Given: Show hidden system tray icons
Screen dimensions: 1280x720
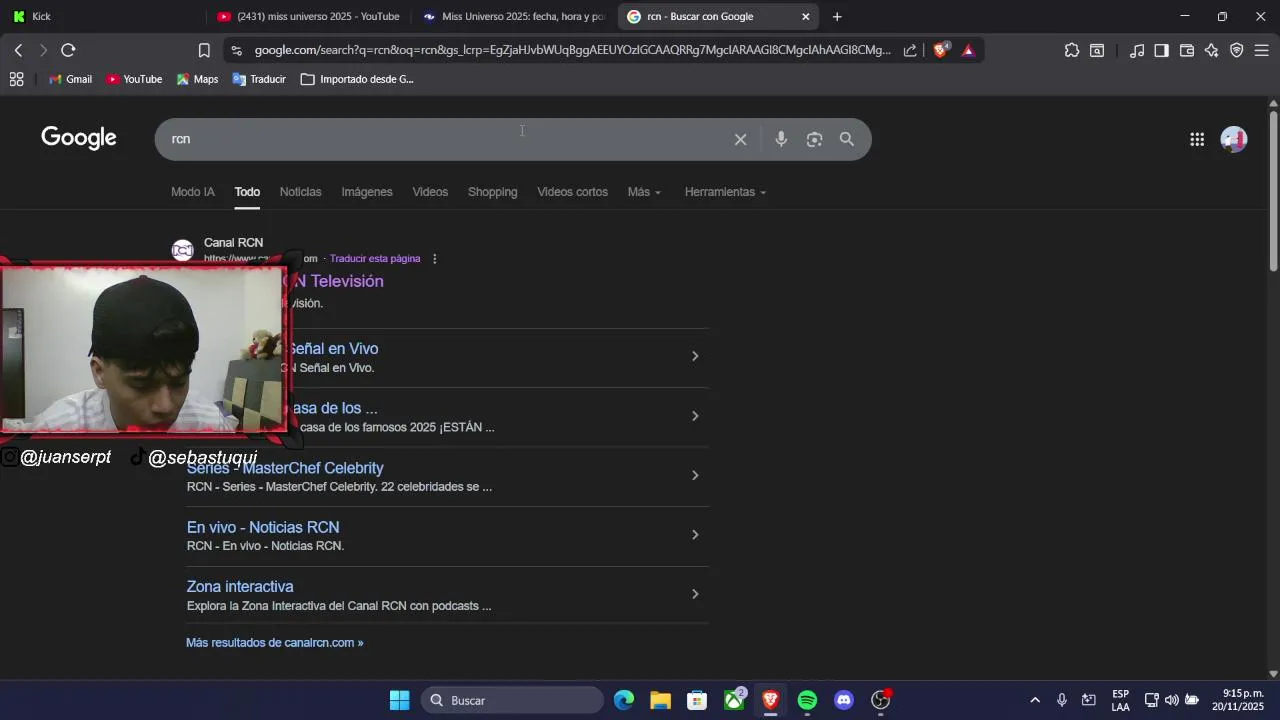Looking at the screenshot, I should (1035, 700).
